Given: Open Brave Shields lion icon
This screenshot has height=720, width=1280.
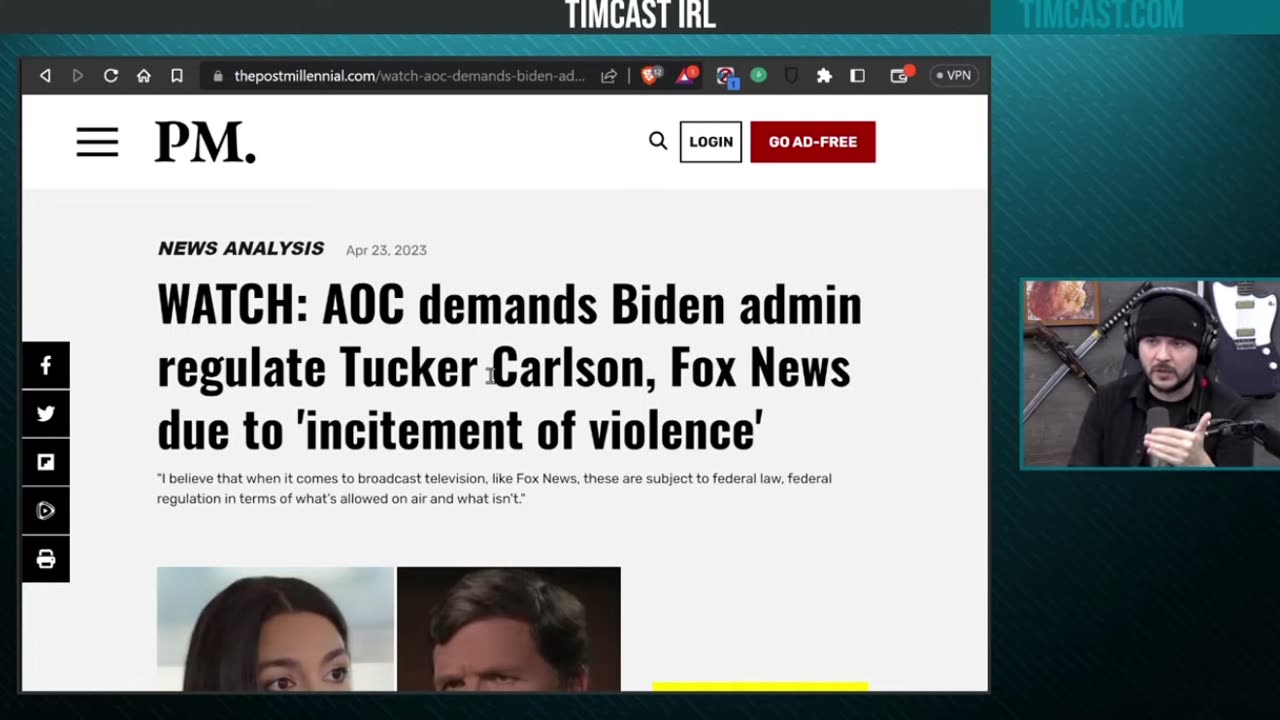Looking at the screenshot, I should 650,75.
